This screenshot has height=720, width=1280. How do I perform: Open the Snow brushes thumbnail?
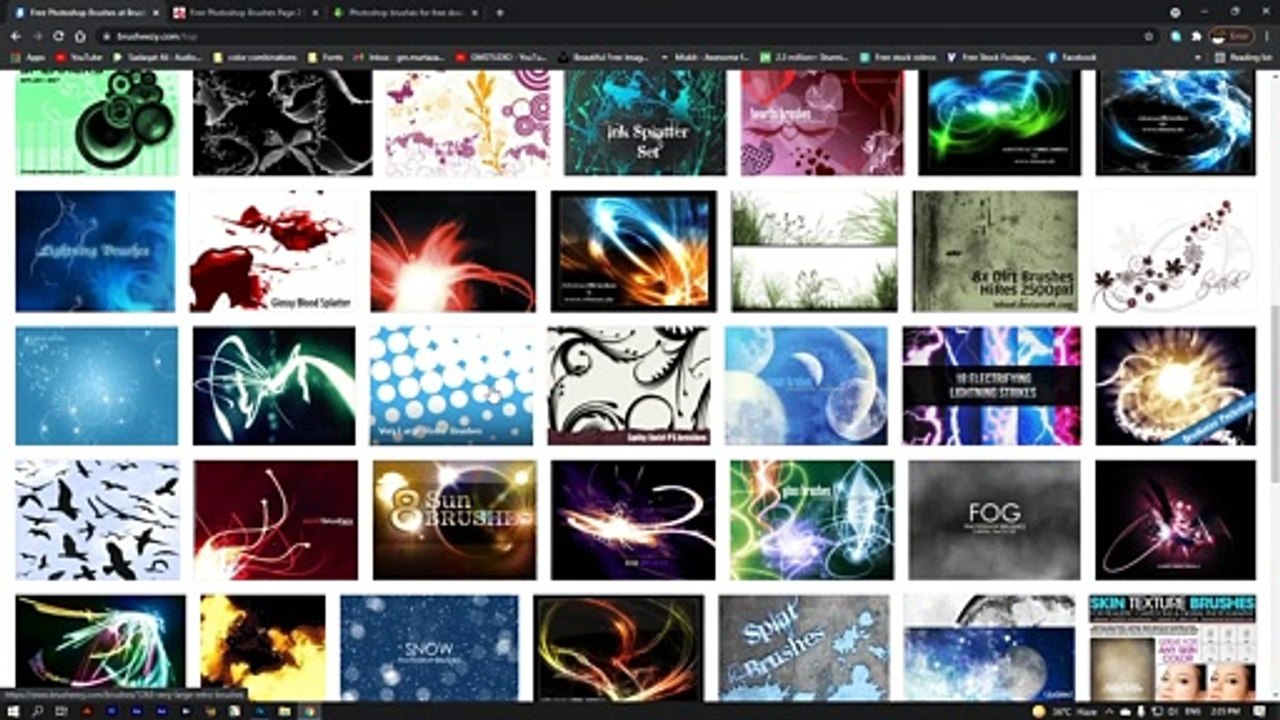point(430,648)
